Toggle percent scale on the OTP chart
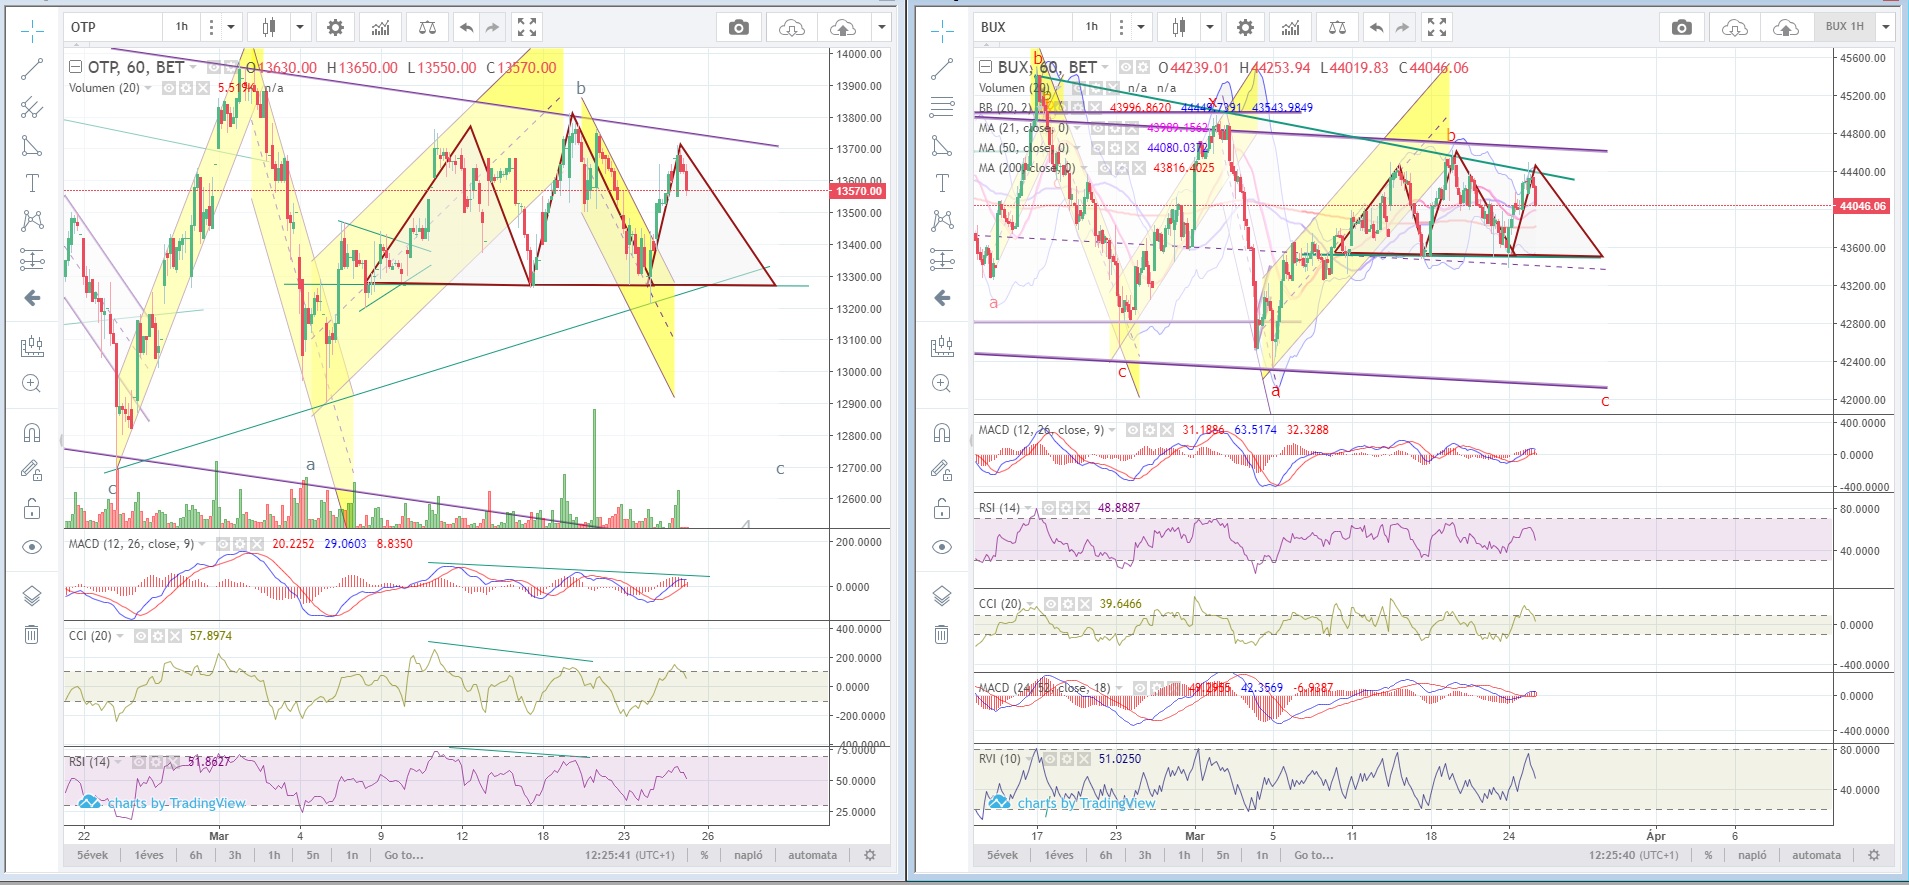This screenshot has height=885, width=1909. [x=704, y=855]
